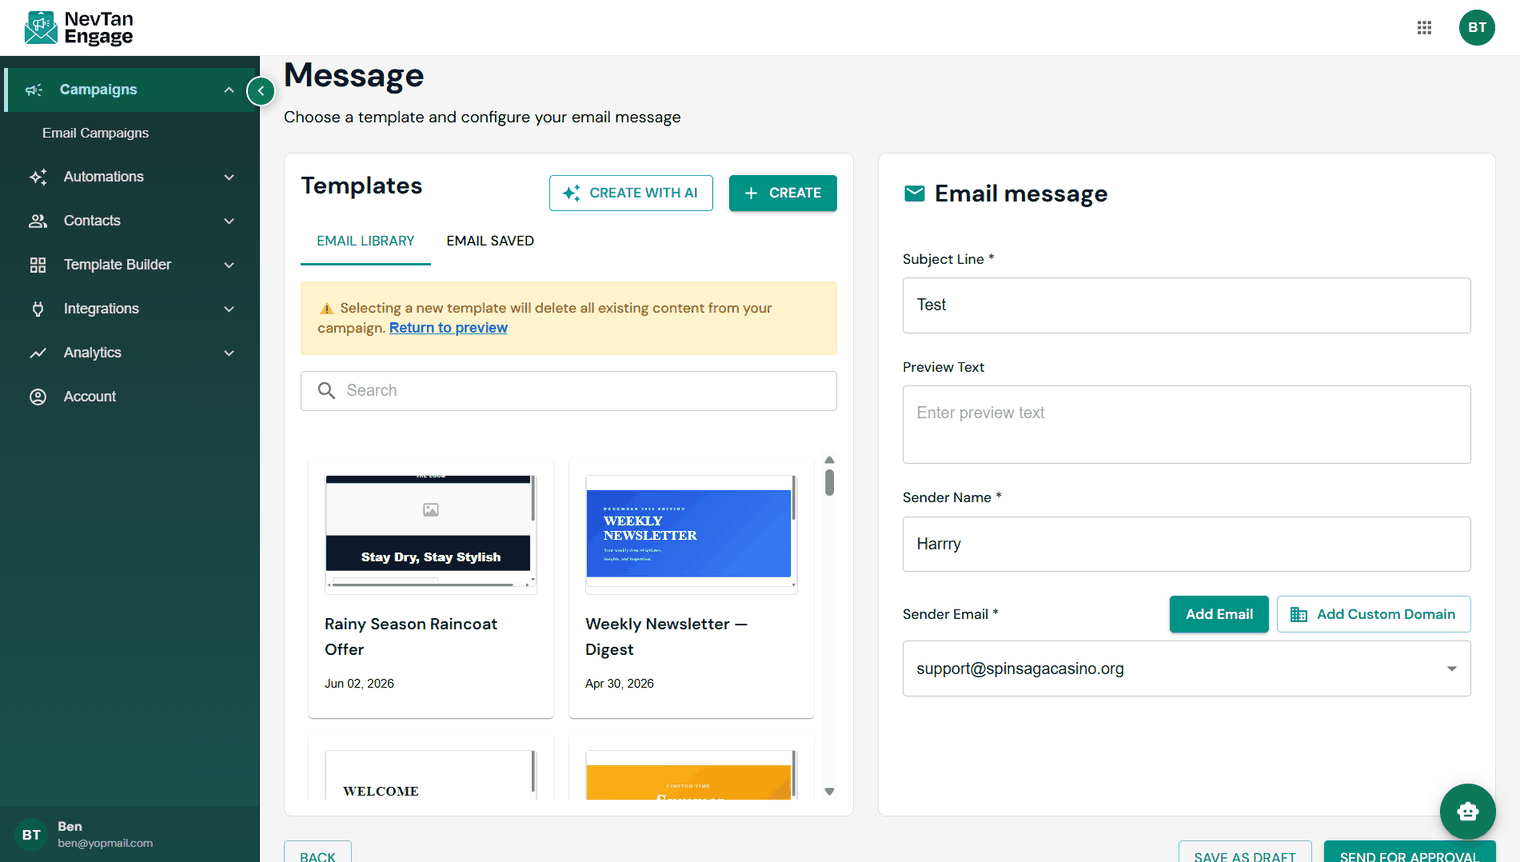Click the template list scrollbar thumb
The height and width of the screenshot is (862, 1520).
click(x=829, y=482)
